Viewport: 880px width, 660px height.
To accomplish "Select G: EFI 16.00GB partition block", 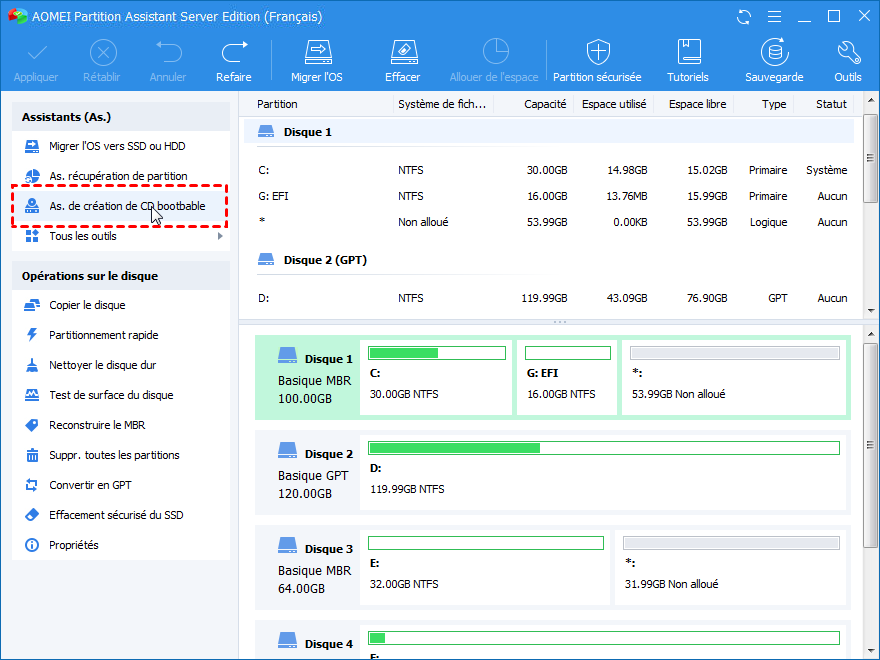I will tap(567, 377).
